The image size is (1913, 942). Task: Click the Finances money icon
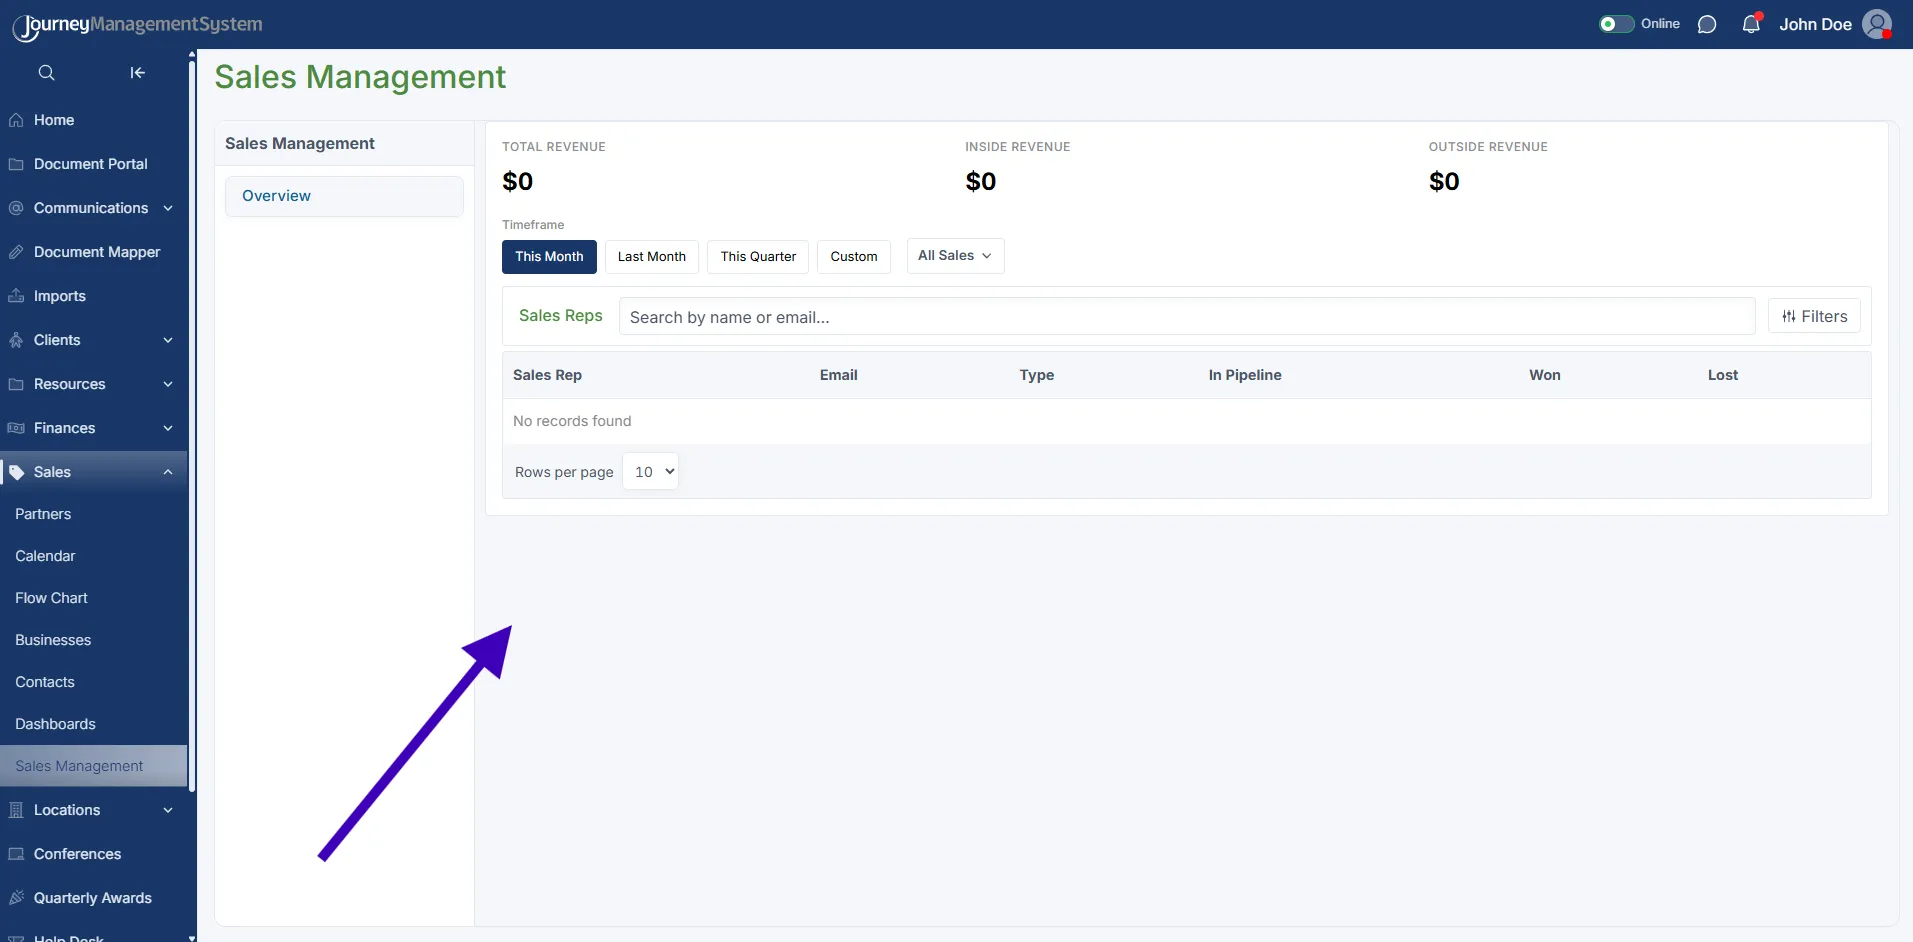click(16, 428)
